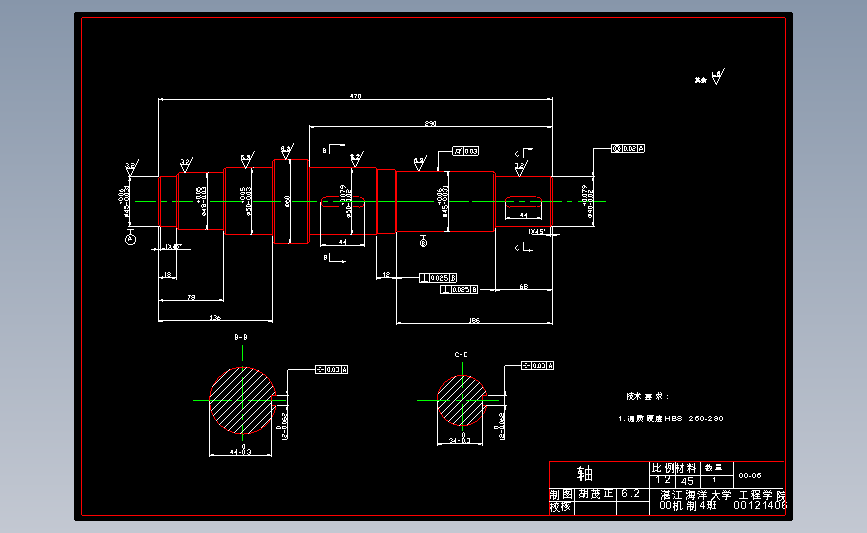
Task: Pick the 18 dimension under the left shaft end
Action: 167,275
